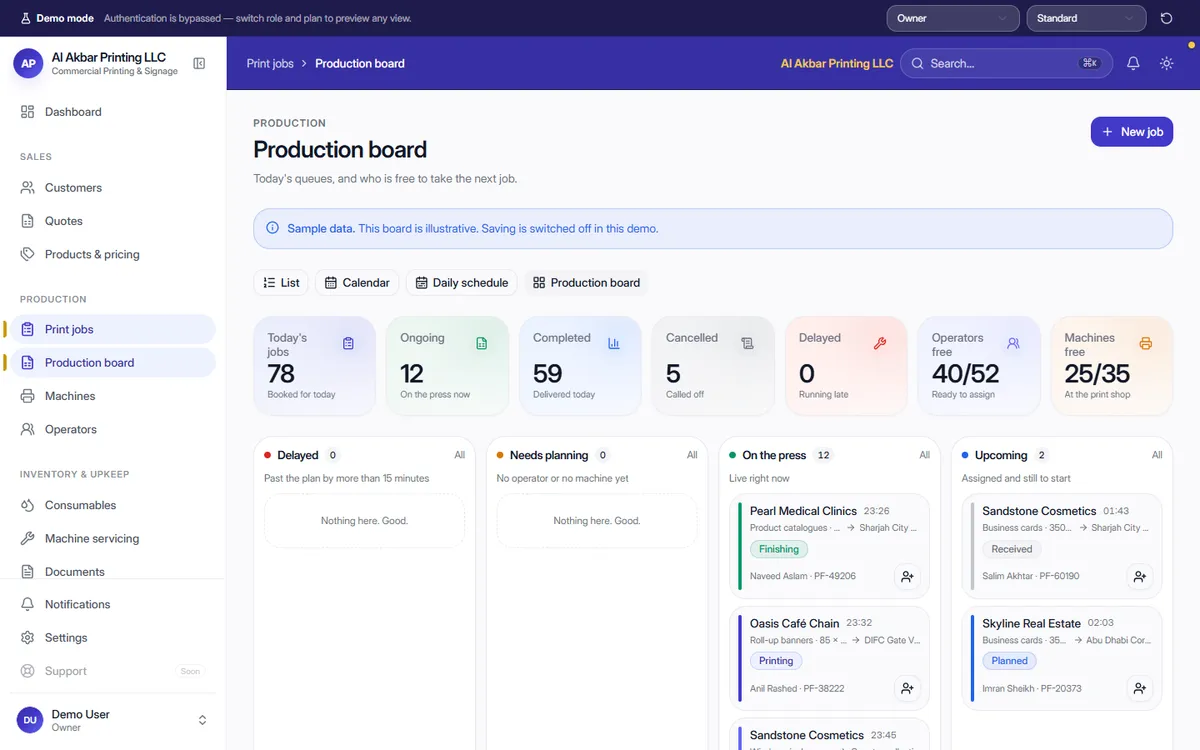Open Notifications in sidebar
Screen dimensions: 1200x750
tap(112, 604)
